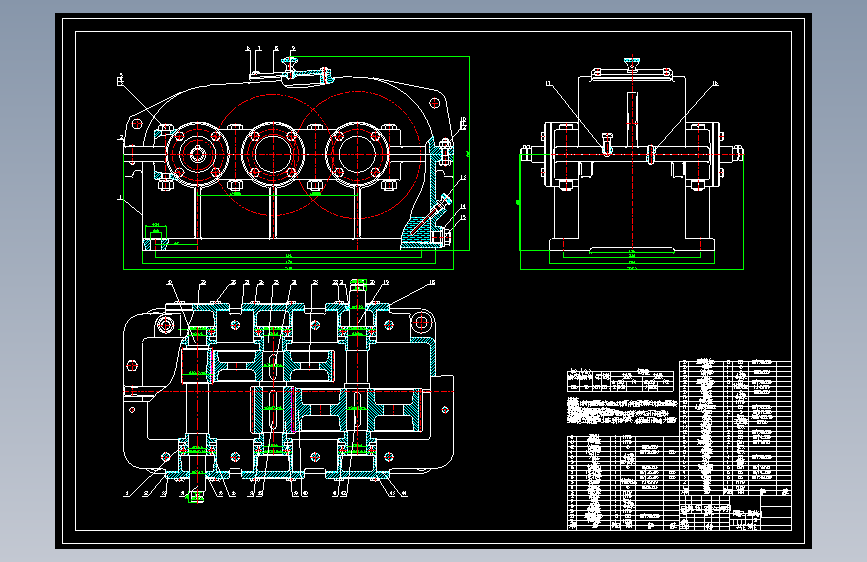Image resolution: width=867 pixels, height=562 pixels.
Task: Click the leftmost bearing cap in front view
Action: [x=197, y=154]
